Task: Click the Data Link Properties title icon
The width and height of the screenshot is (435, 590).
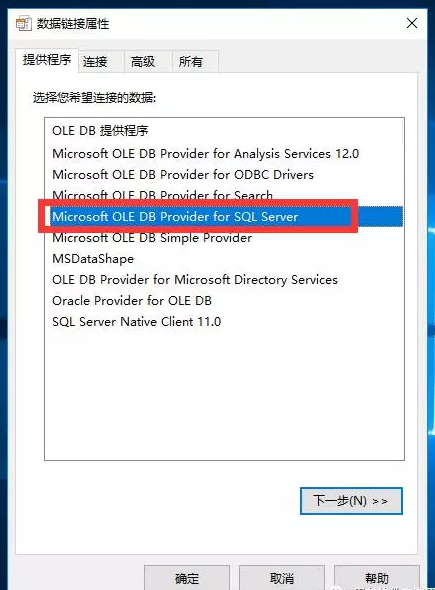Action: [x=24, y=23]
